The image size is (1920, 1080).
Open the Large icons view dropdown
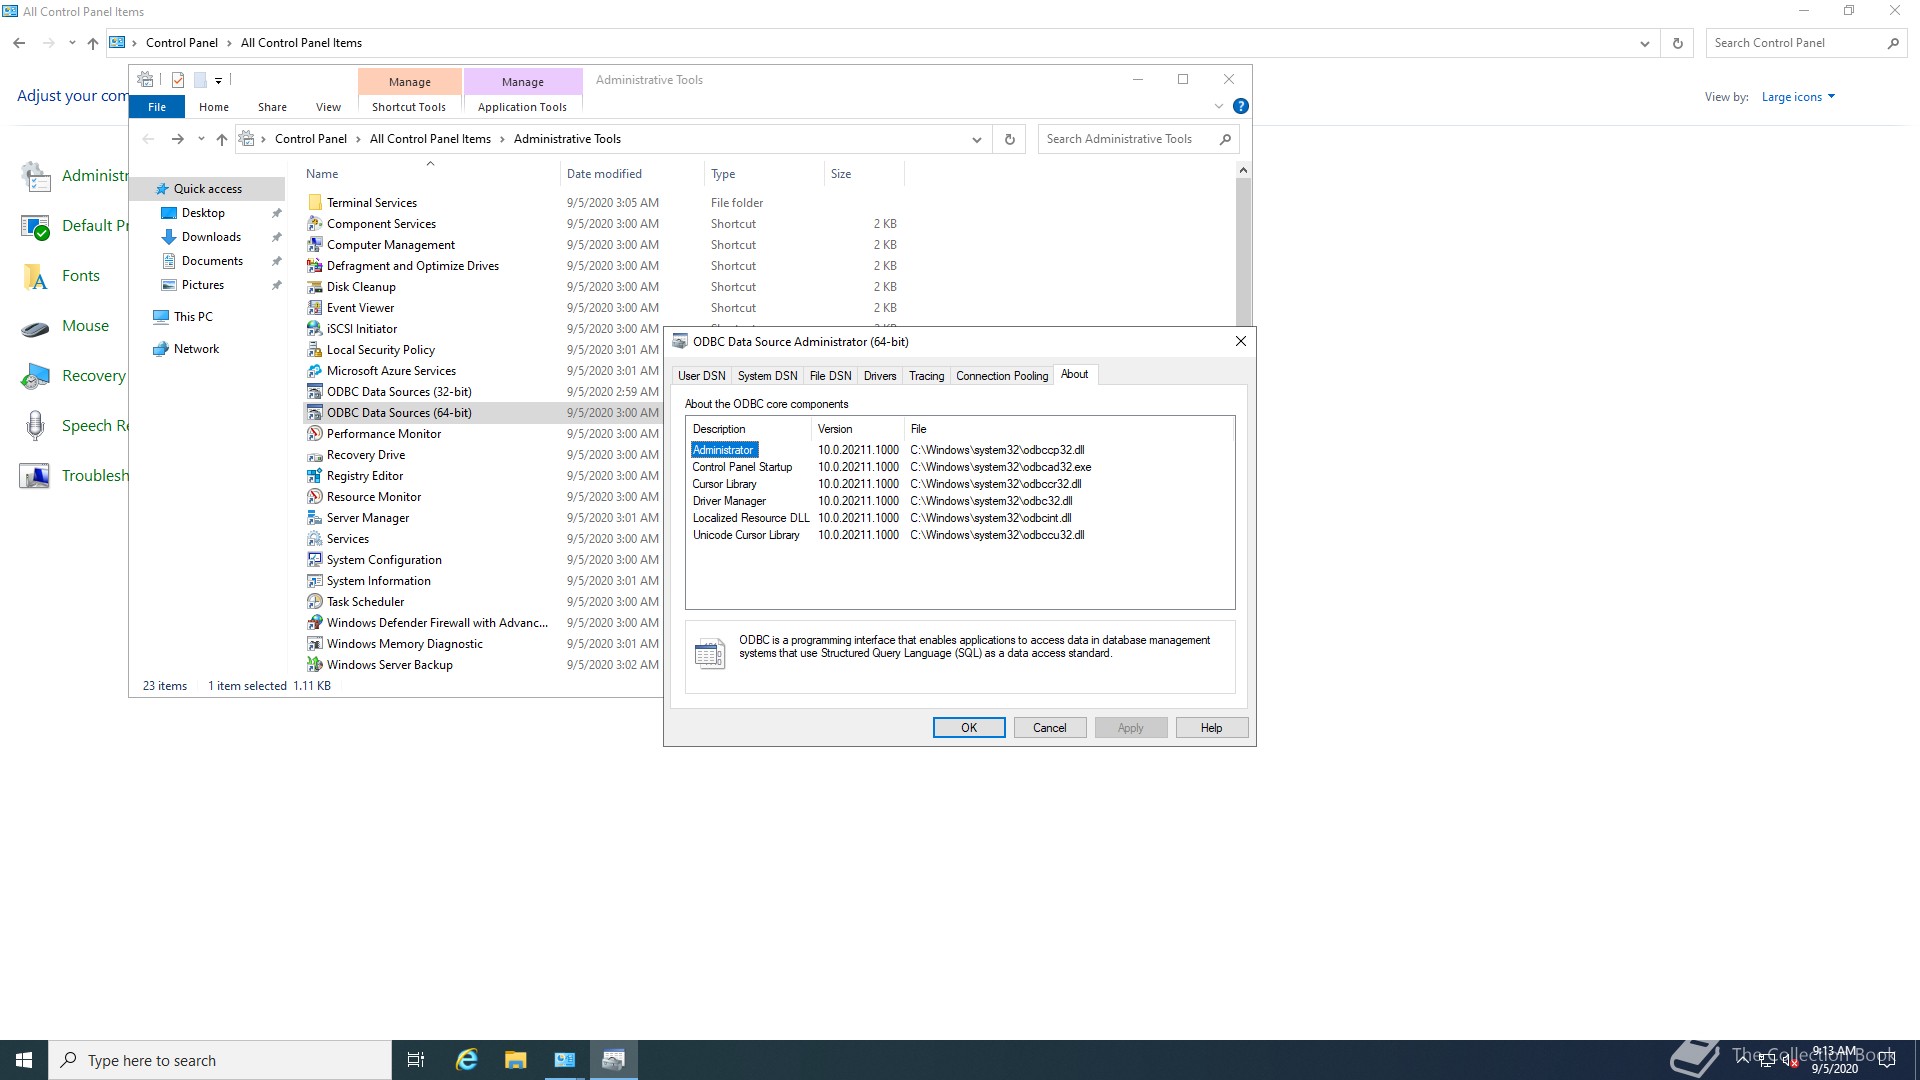(x=1797, y=97)
